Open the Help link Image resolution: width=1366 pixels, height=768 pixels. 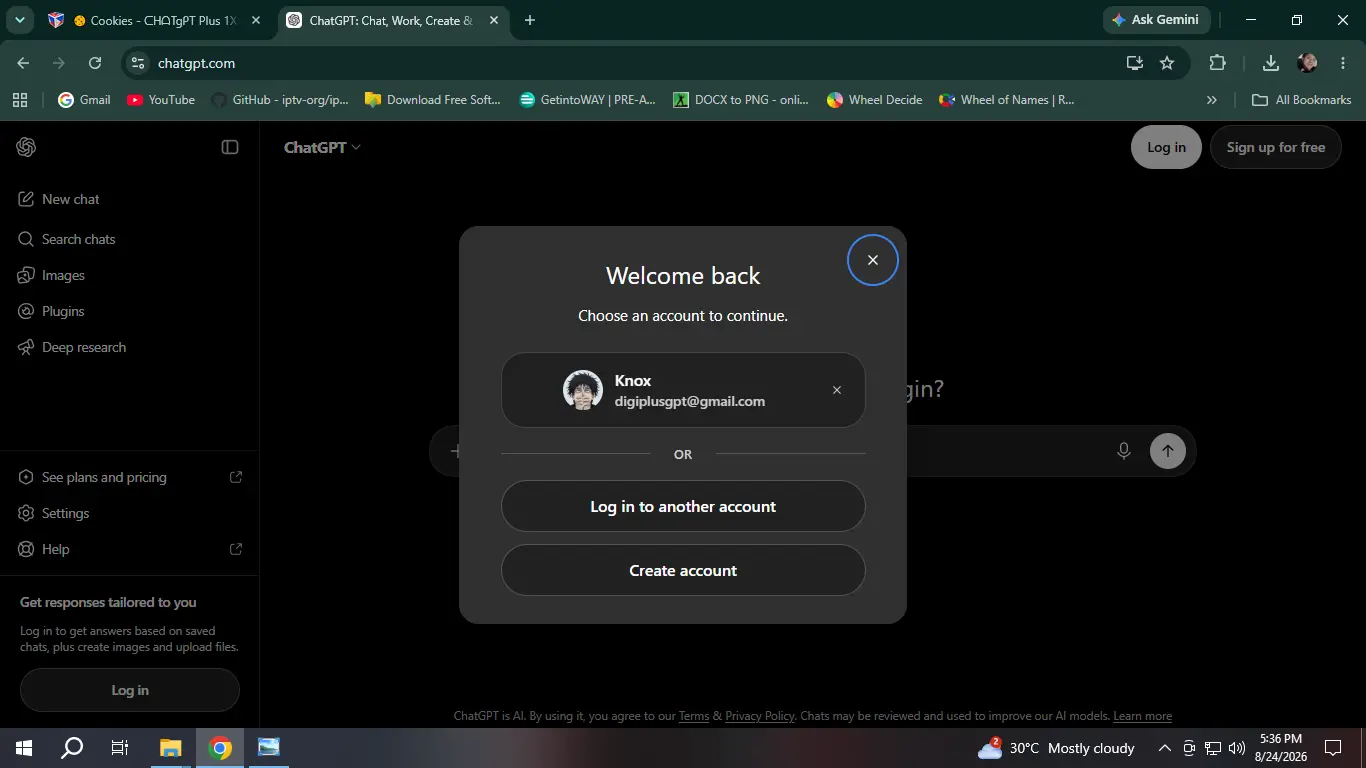130,549
